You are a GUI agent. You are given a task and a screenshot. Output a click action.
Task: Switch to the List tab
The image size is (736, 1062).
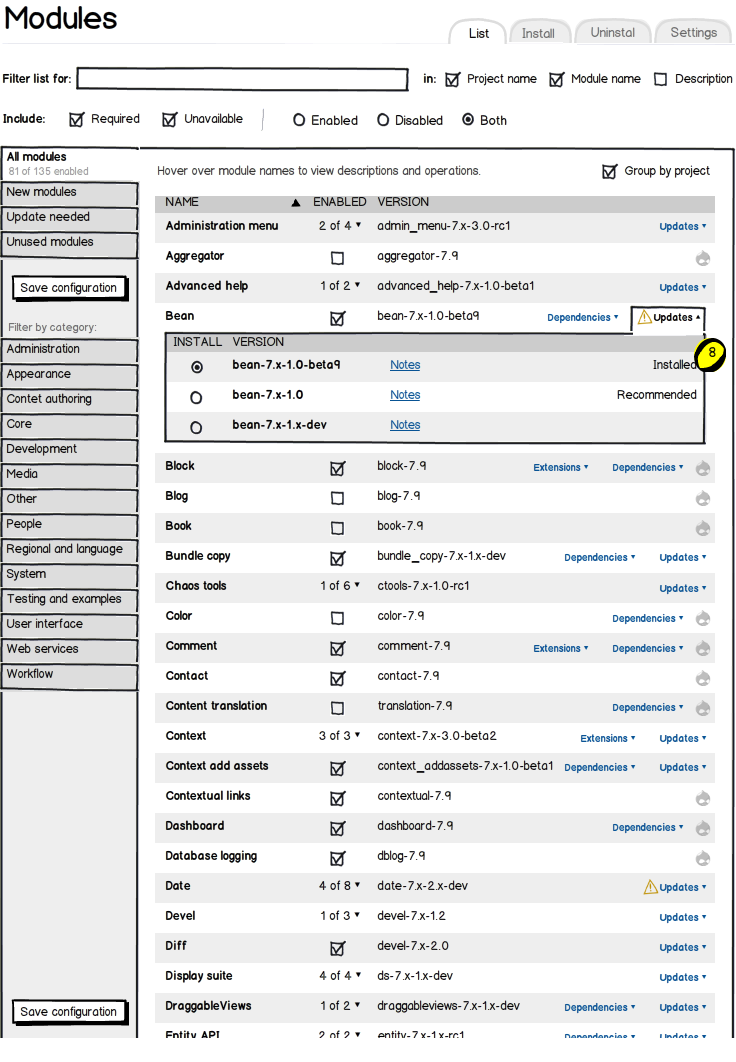tap(478, 33)
